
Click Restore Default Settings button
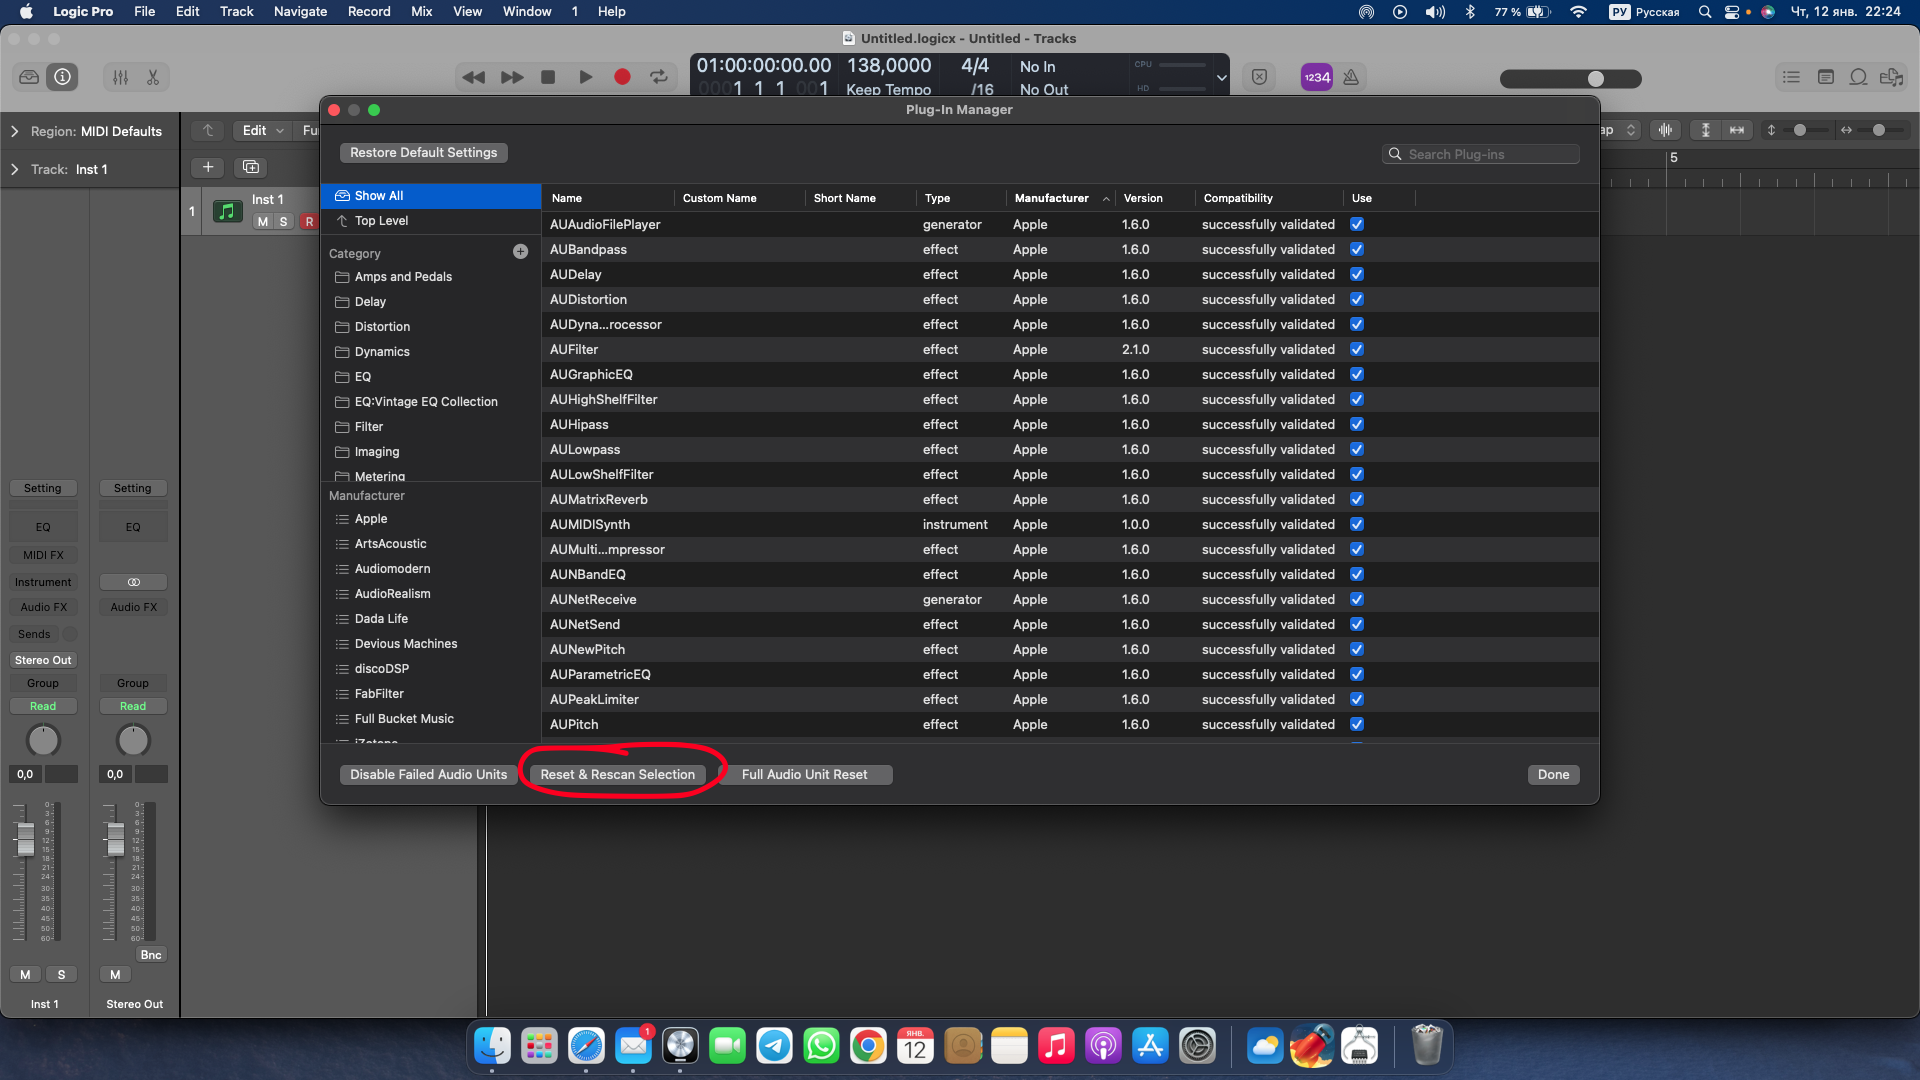click(423, 153)
